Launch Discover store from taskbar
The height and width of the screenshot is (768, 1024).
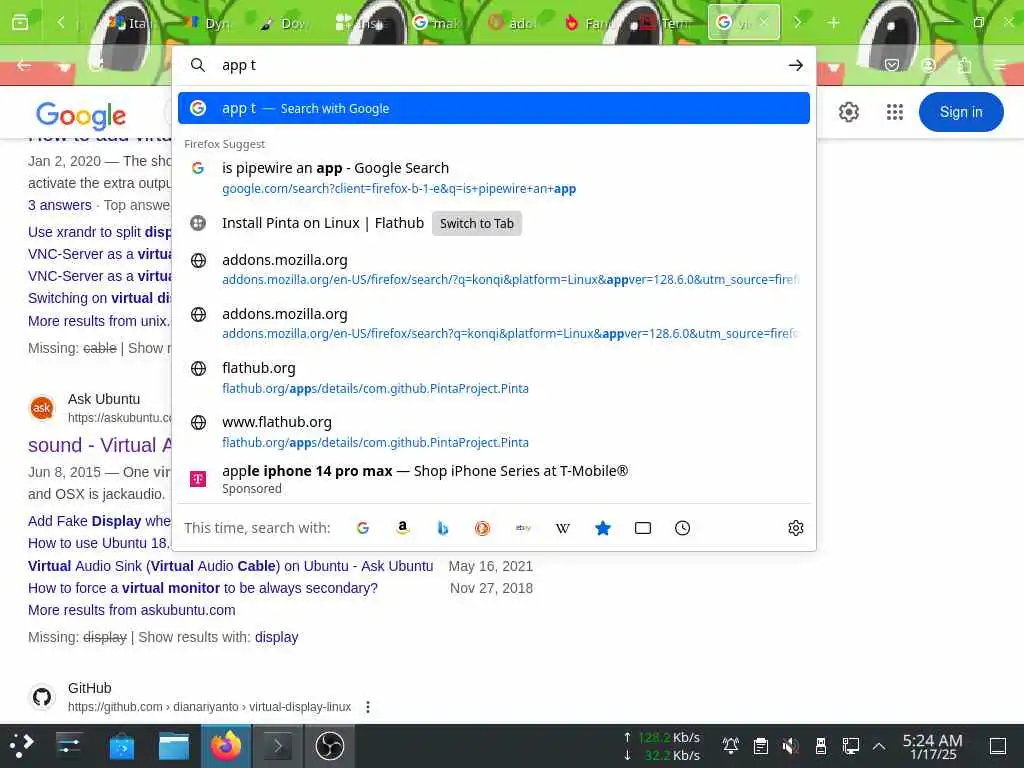tap(121, 745)
